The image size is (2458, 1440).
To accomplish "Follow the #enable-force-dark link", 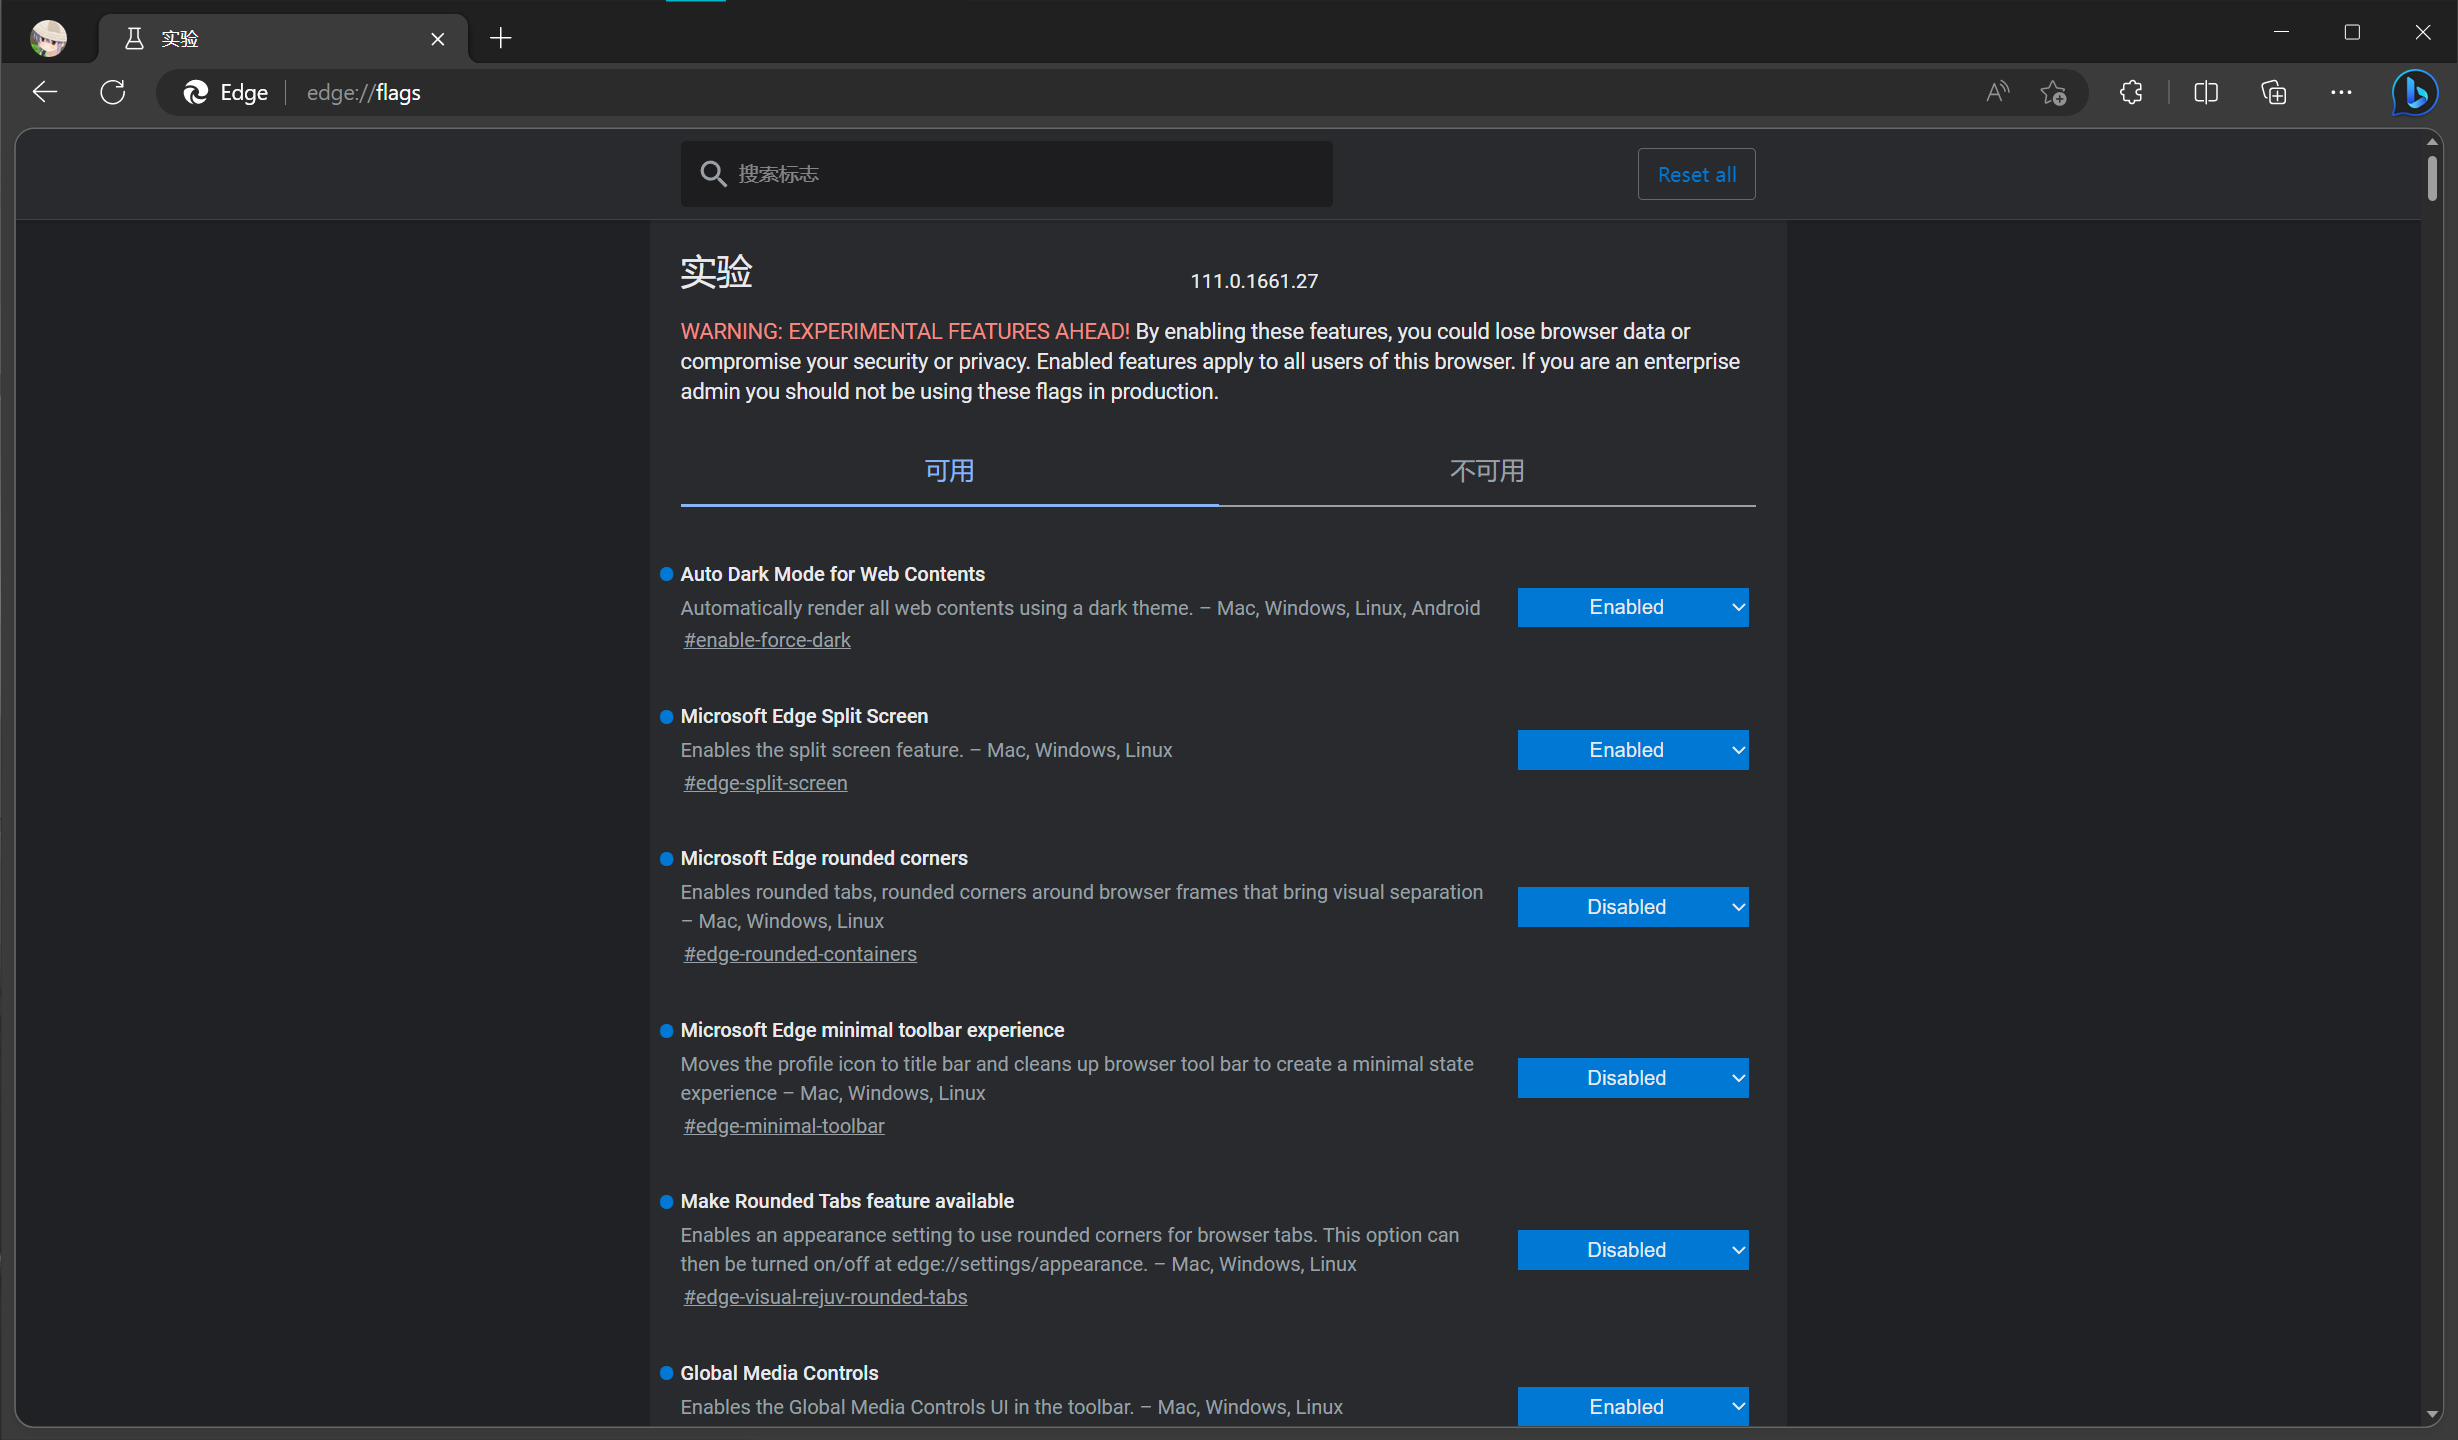I will [766, 639].
